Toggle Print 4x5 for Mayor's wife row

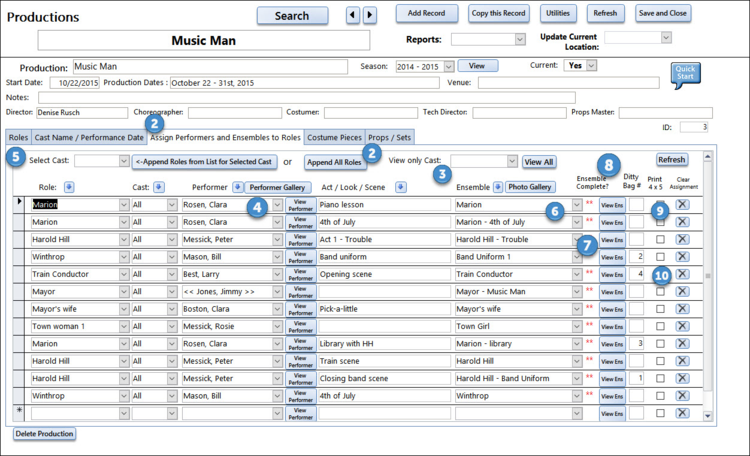click(661, 309)
